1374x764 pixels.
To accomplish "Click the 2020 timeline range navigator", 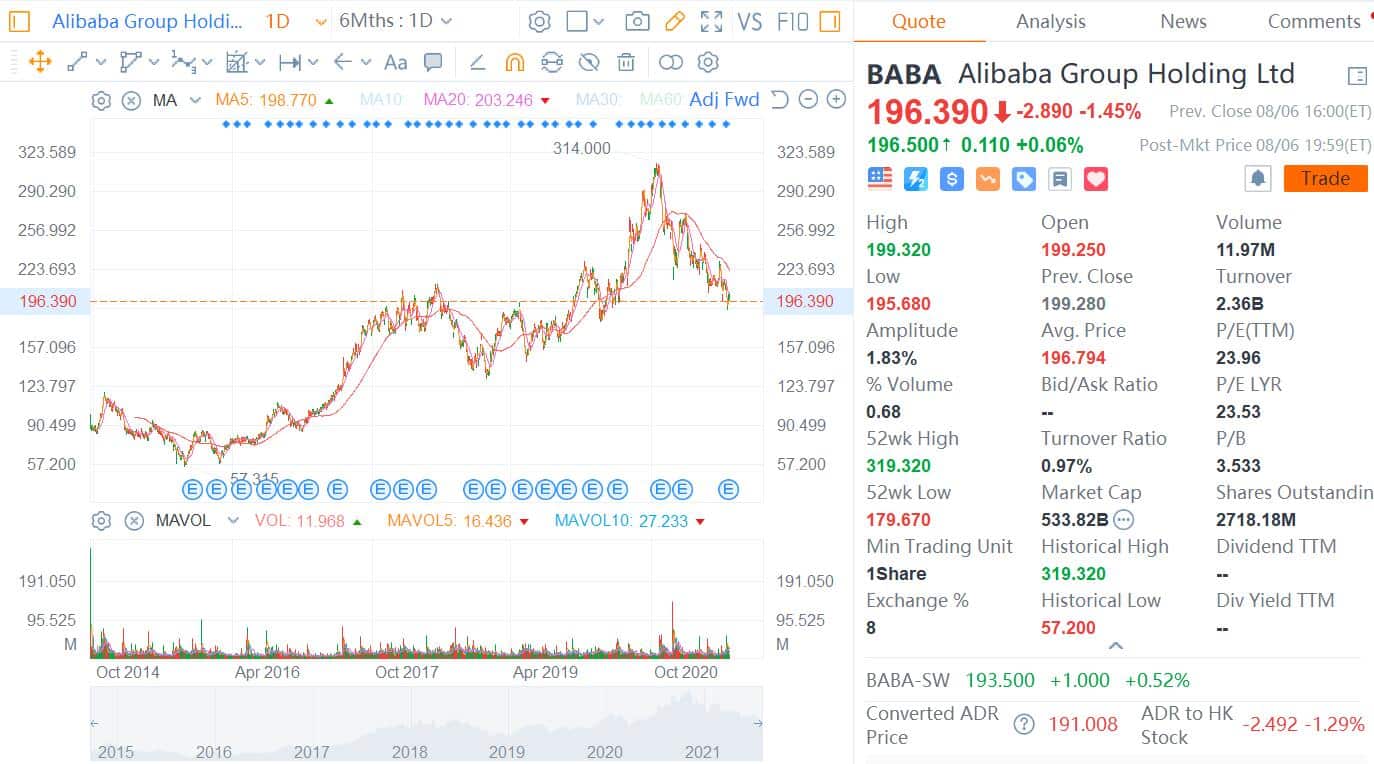I will click(604, 751).
